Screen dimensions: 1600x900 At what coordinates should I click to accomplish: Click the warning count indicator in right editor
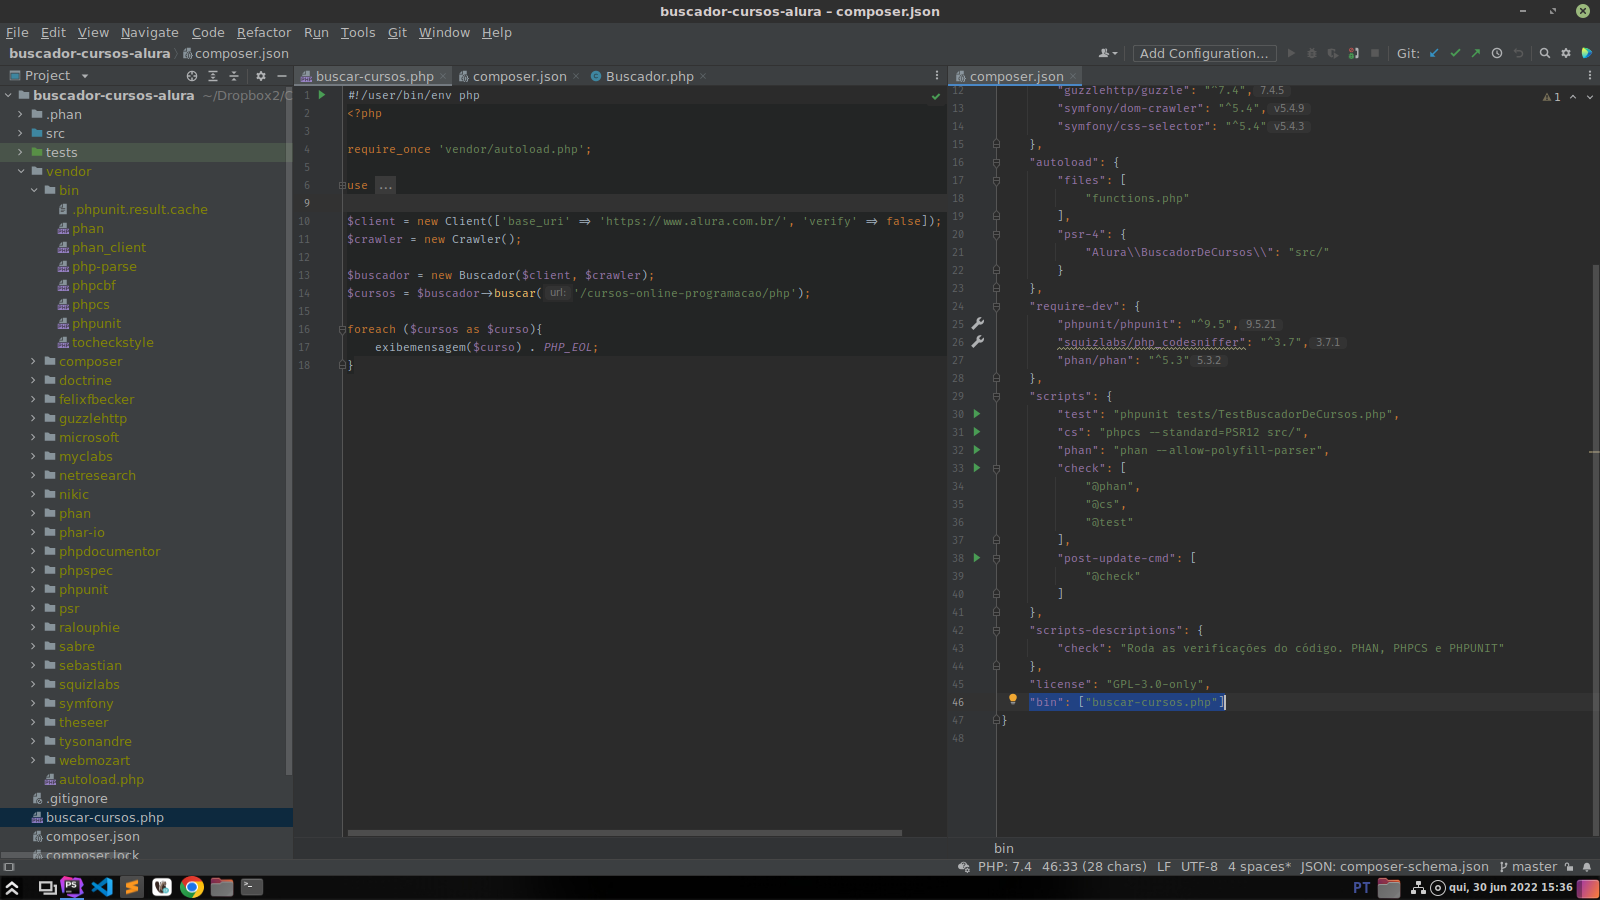pyautogui.click(x=1552, y=97)
